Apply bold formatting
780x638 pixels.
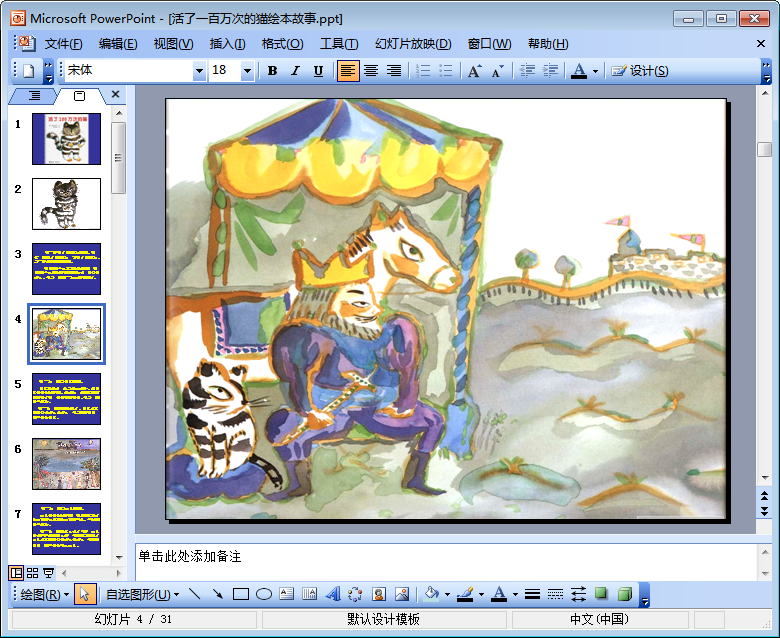click(272, 71)
